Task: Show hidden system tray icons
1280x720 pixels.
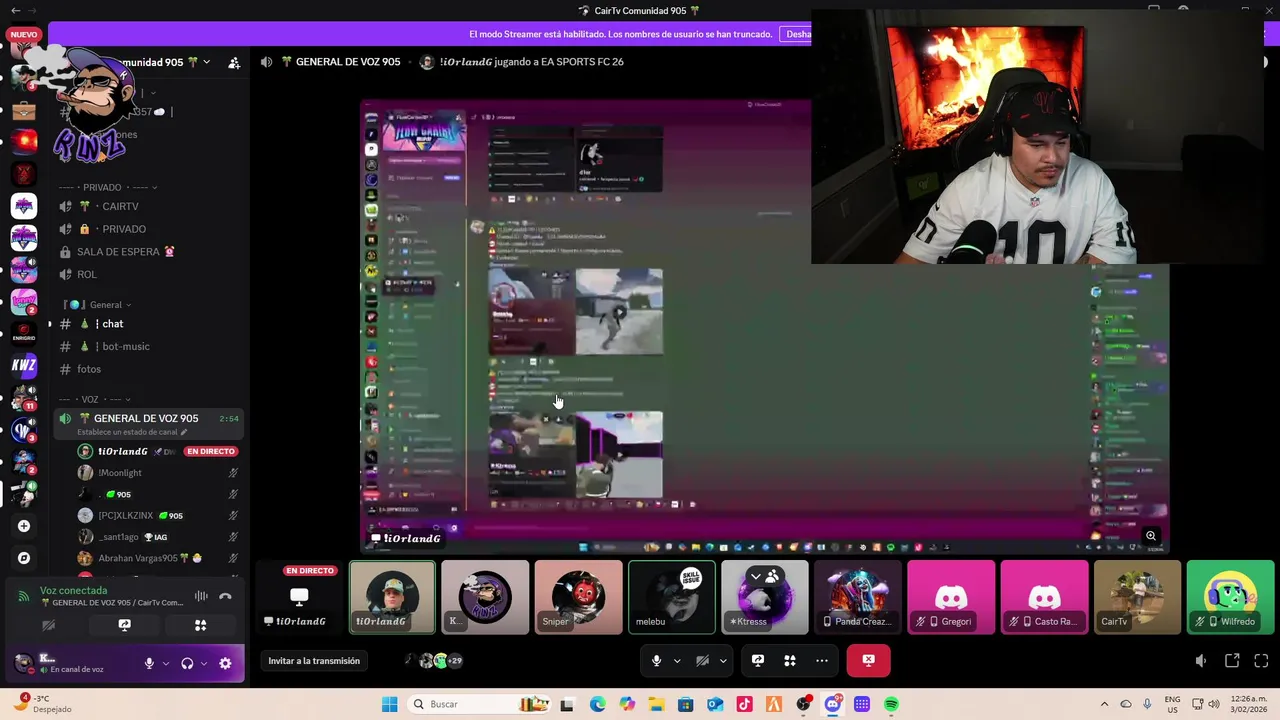Action: tap(1104, 704)
